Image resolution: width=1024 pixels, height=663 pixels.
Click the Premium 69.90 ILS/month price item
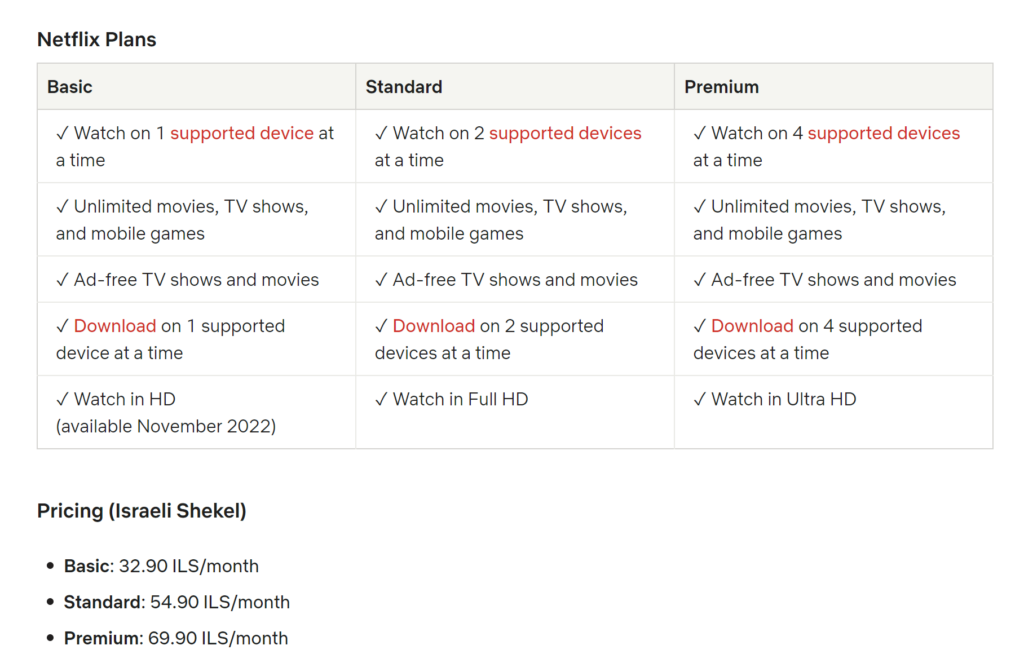tap(176, 638)
